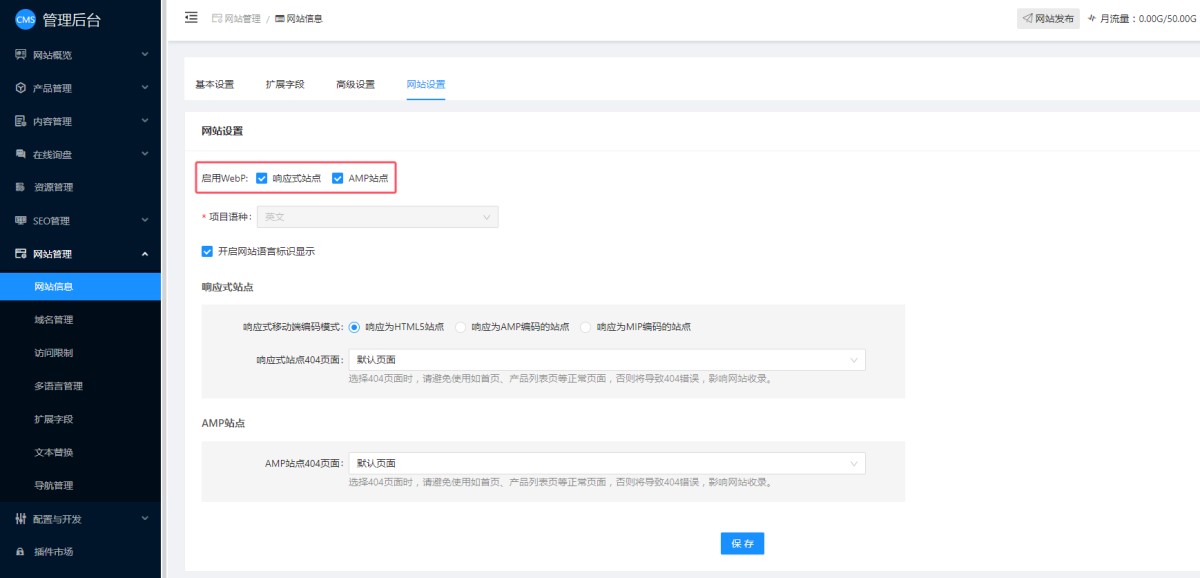This screenshot has width=1200, height=578.
Task: Uncheck the 响应式站点 WebP checkbox
Action: (x=262, y=178)
